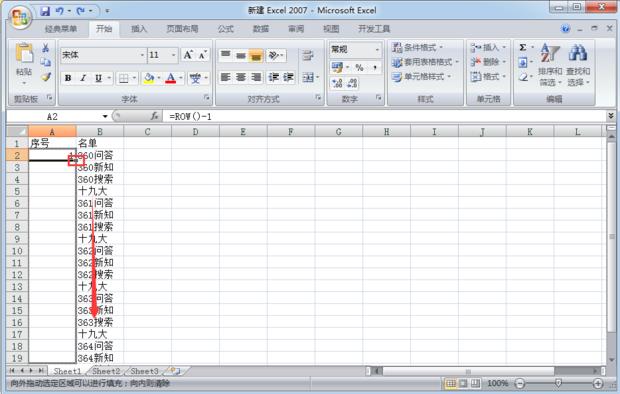Expand the 单元格样式 cell styles menu
Viewport: 620px width, 394px height.
coord(422,77)
